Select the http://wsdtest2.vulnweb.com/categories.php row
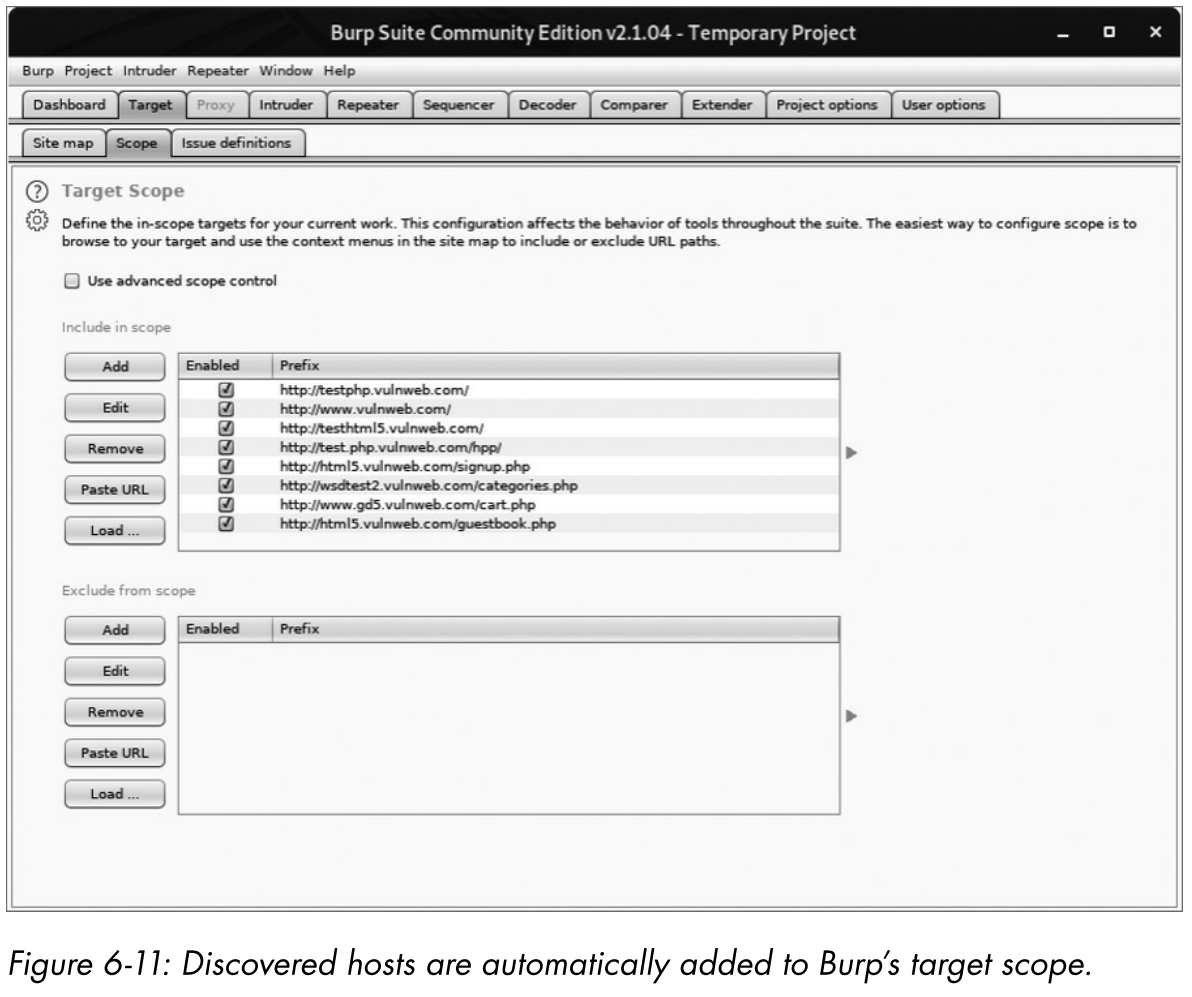The height and width of the screenshot is (997, 1192). click(428, 486)
